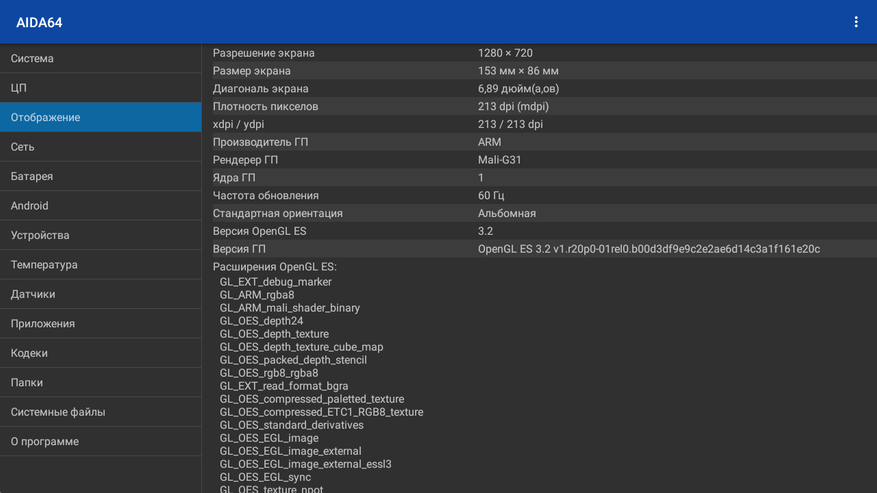The image size is (877, 493).
Task: Click the Разрешение экрана row
Action: [x=540, y=53]
